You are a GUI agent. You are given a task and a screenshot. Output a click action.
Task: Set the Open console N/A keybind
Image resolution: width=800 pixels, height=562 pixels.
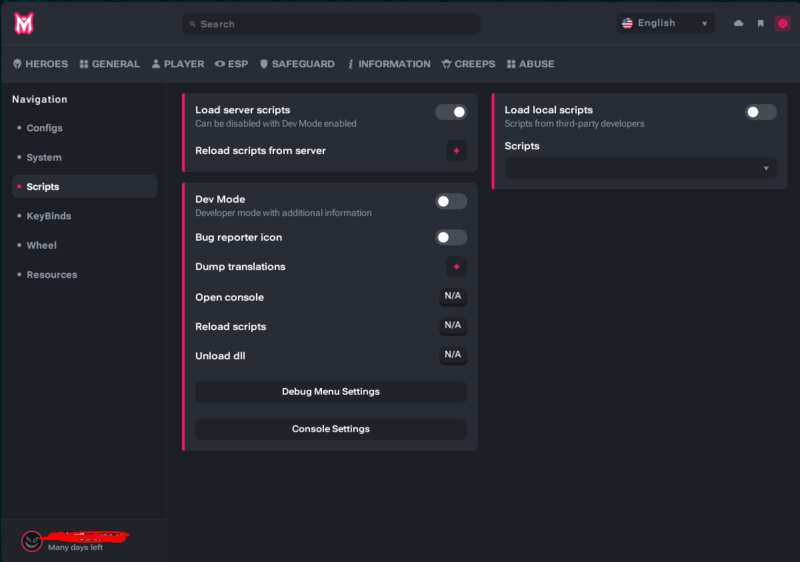coord(453,296)
